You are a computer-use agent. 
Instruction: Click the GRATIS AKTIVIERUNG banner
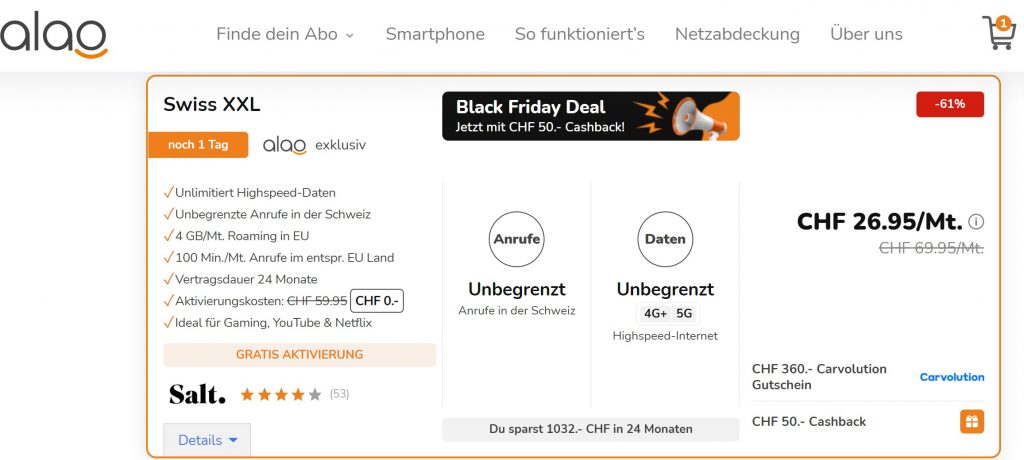(299, 355)
